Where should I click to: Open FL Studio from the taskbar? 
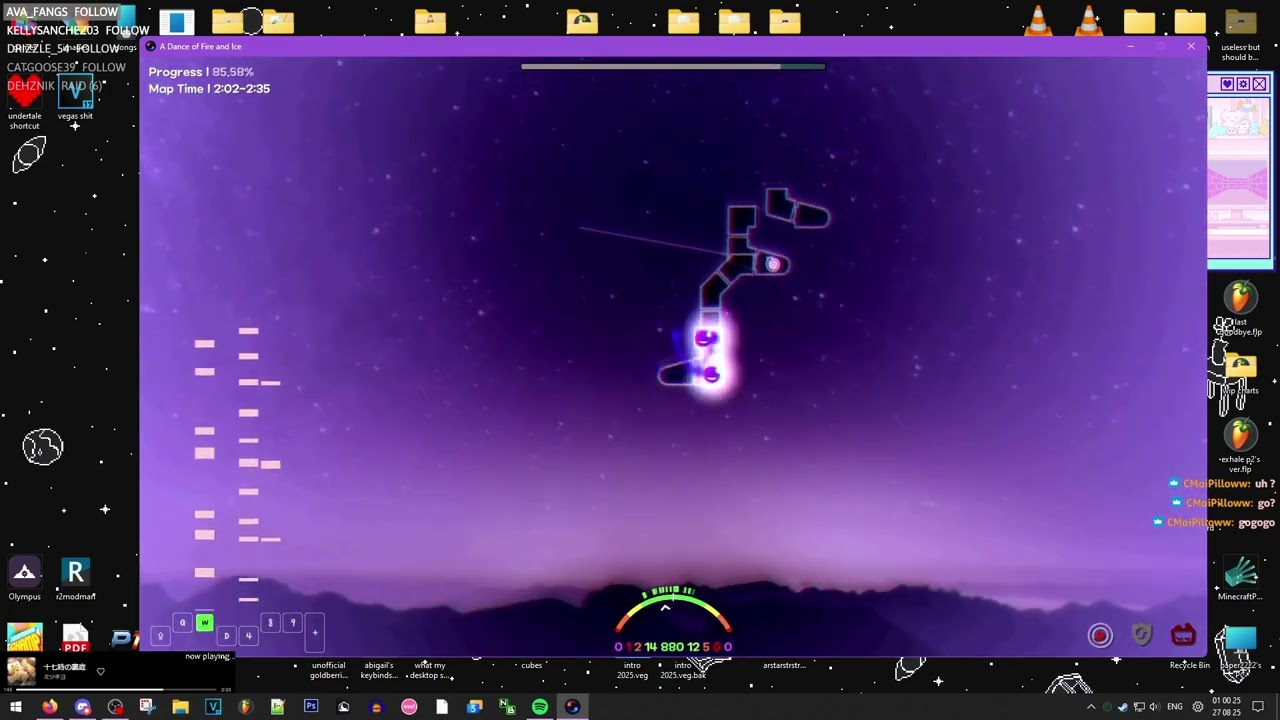click(246, 707)
